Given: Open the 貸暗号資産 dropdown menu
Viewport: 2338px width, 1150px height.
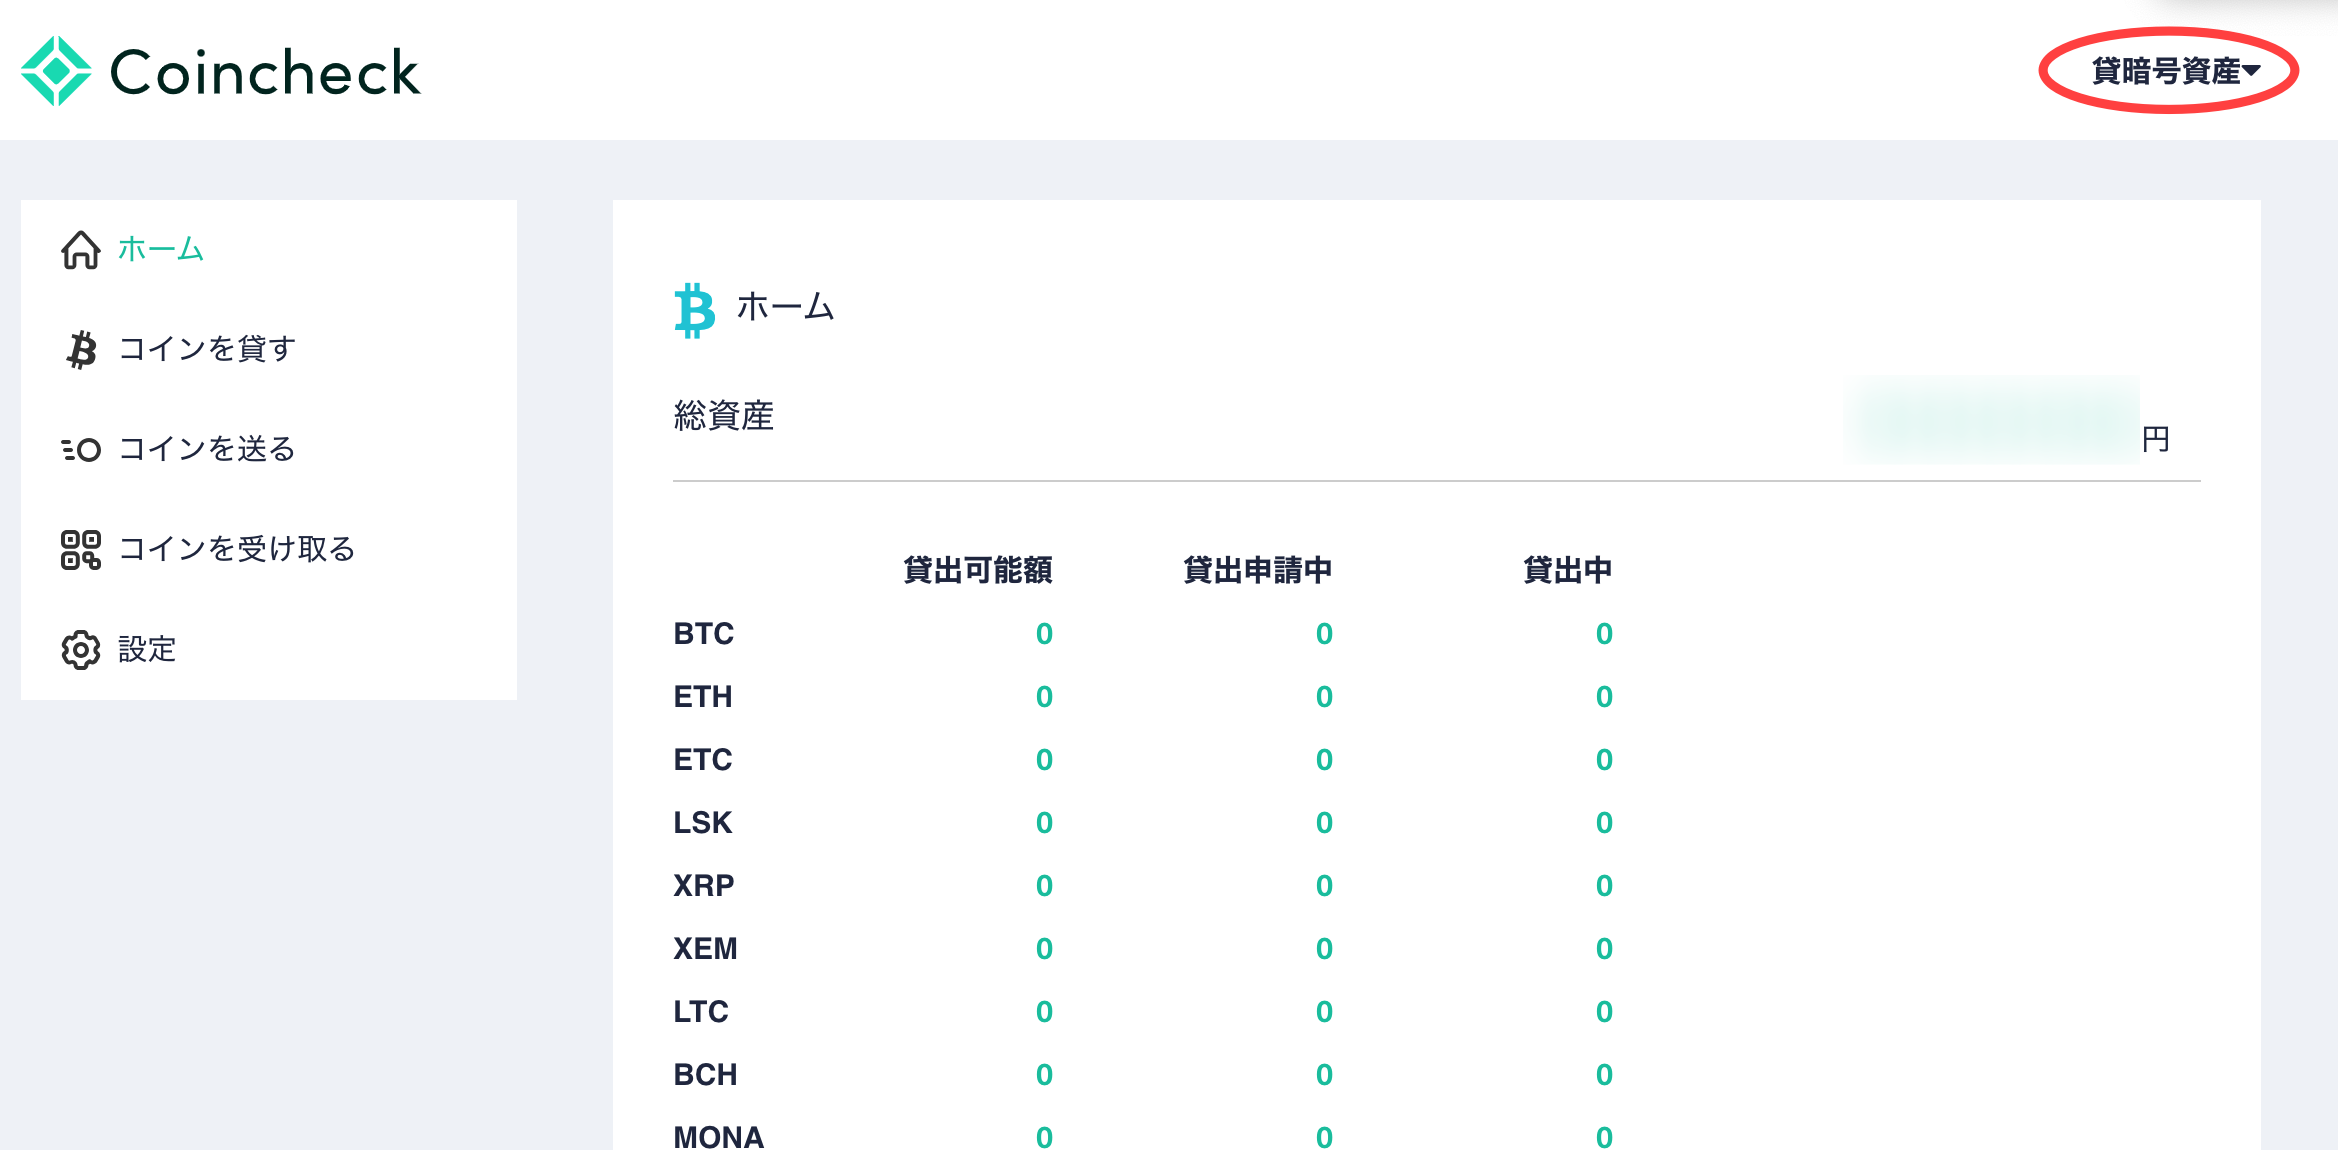Looking at the screenshot, I should [2176, 71].
